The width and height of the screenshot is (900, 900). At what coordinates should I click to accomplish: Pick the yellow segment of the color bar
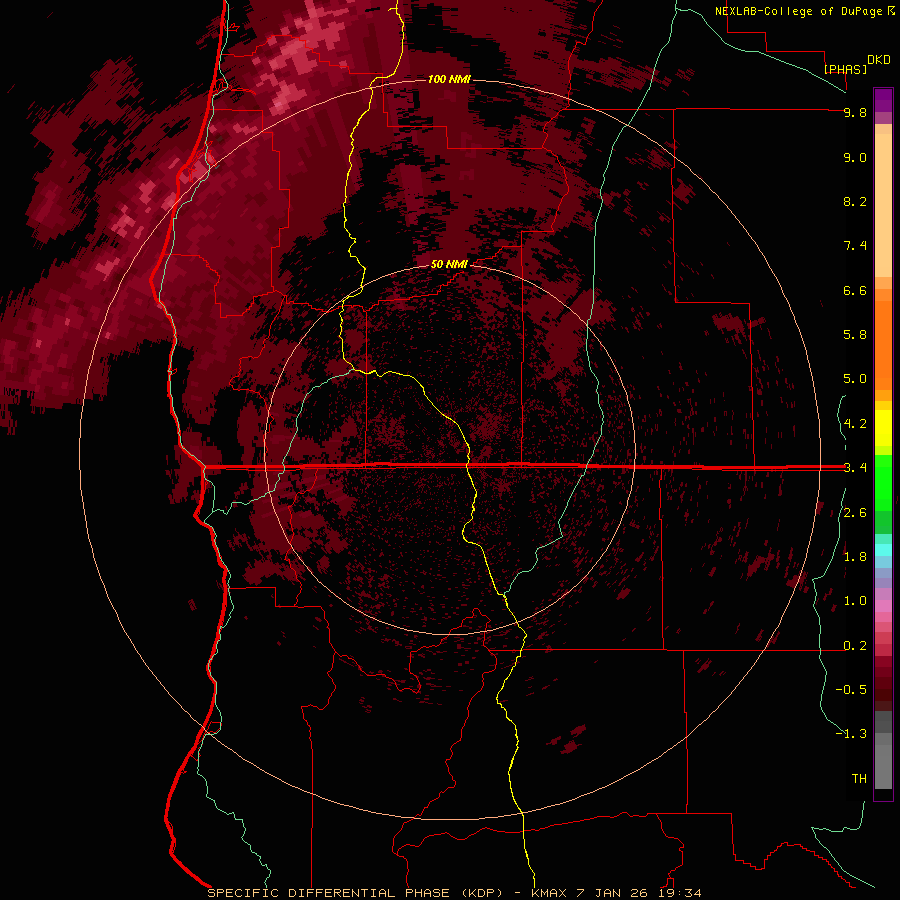[x=883, y=428]
